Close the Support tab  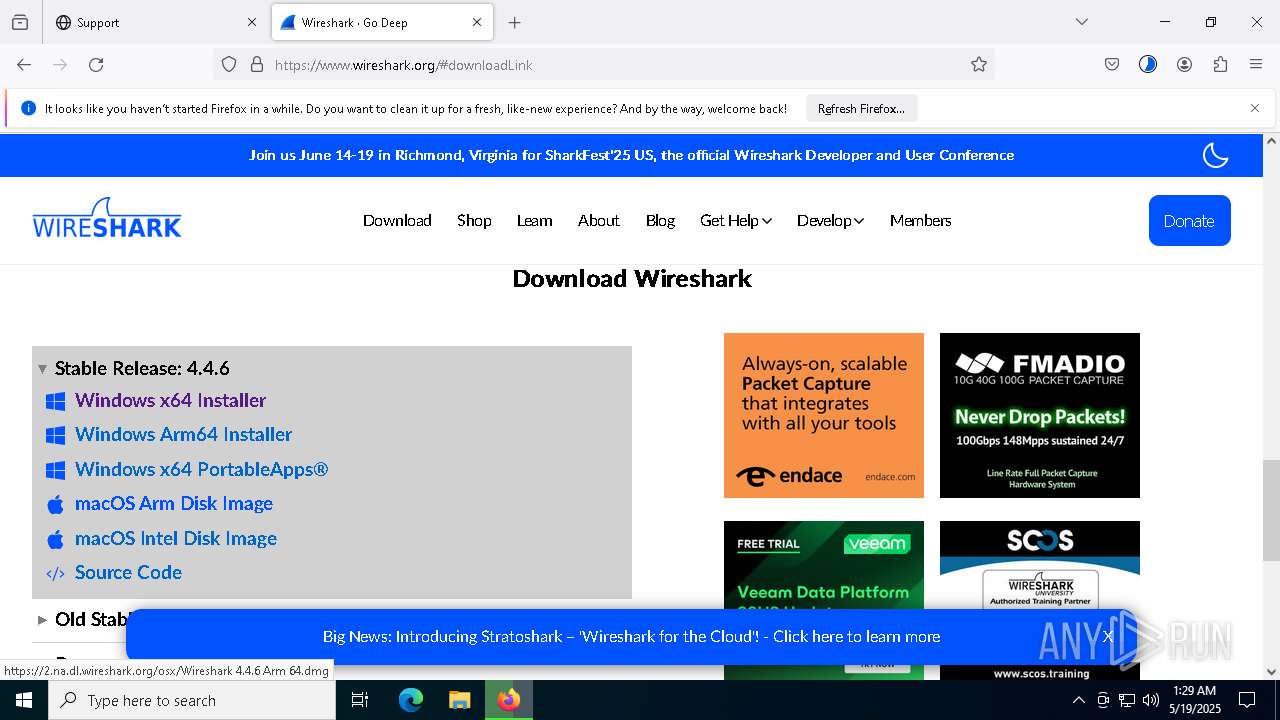pos(252,22)
